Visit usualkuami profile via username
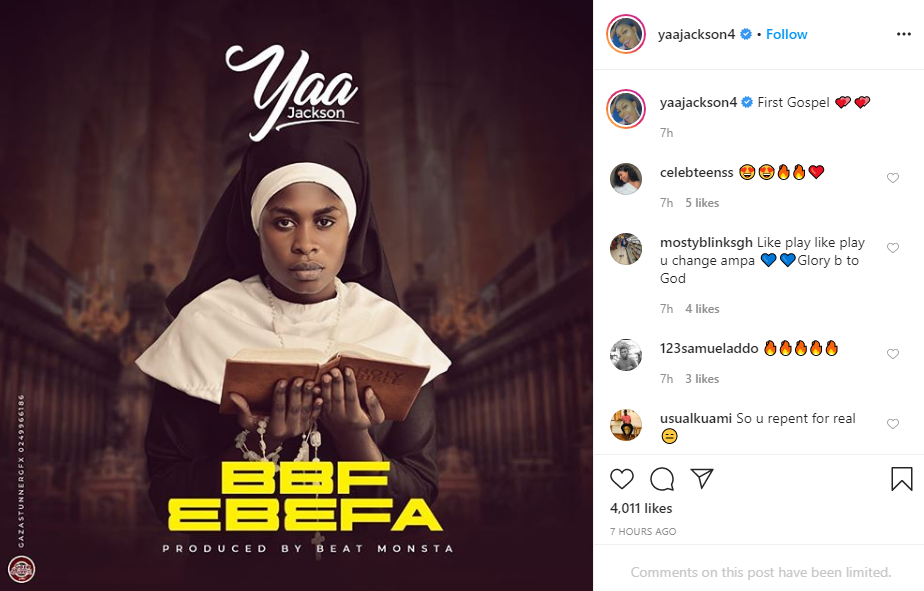This screenshot has width=924, height=591. 696,418
